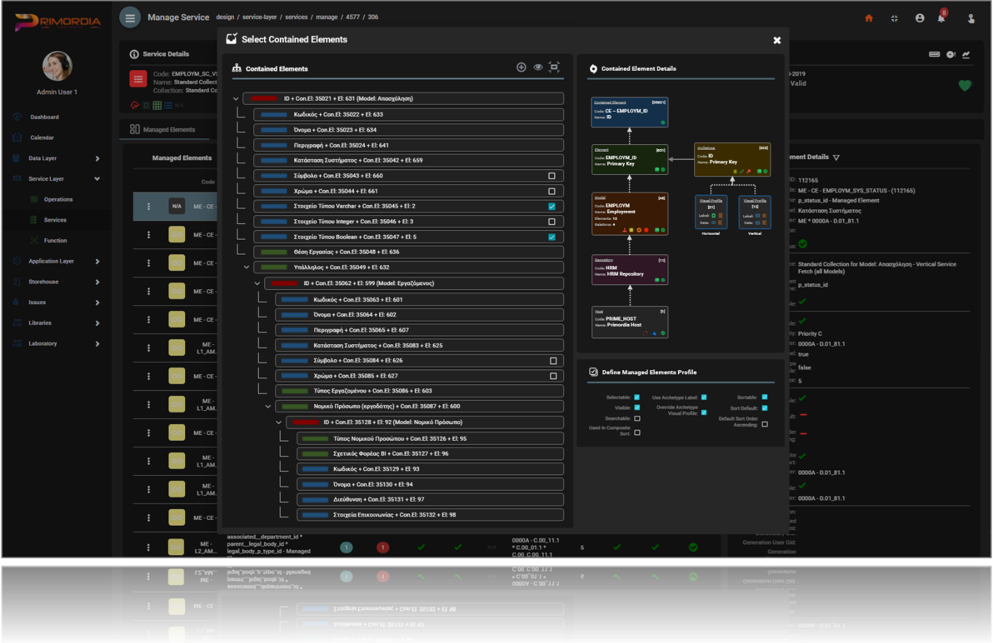The height and width of the screenshot is (643, 993).
Task: Close the Select Contained Elements dialog
Action: (x=777, y=40)
